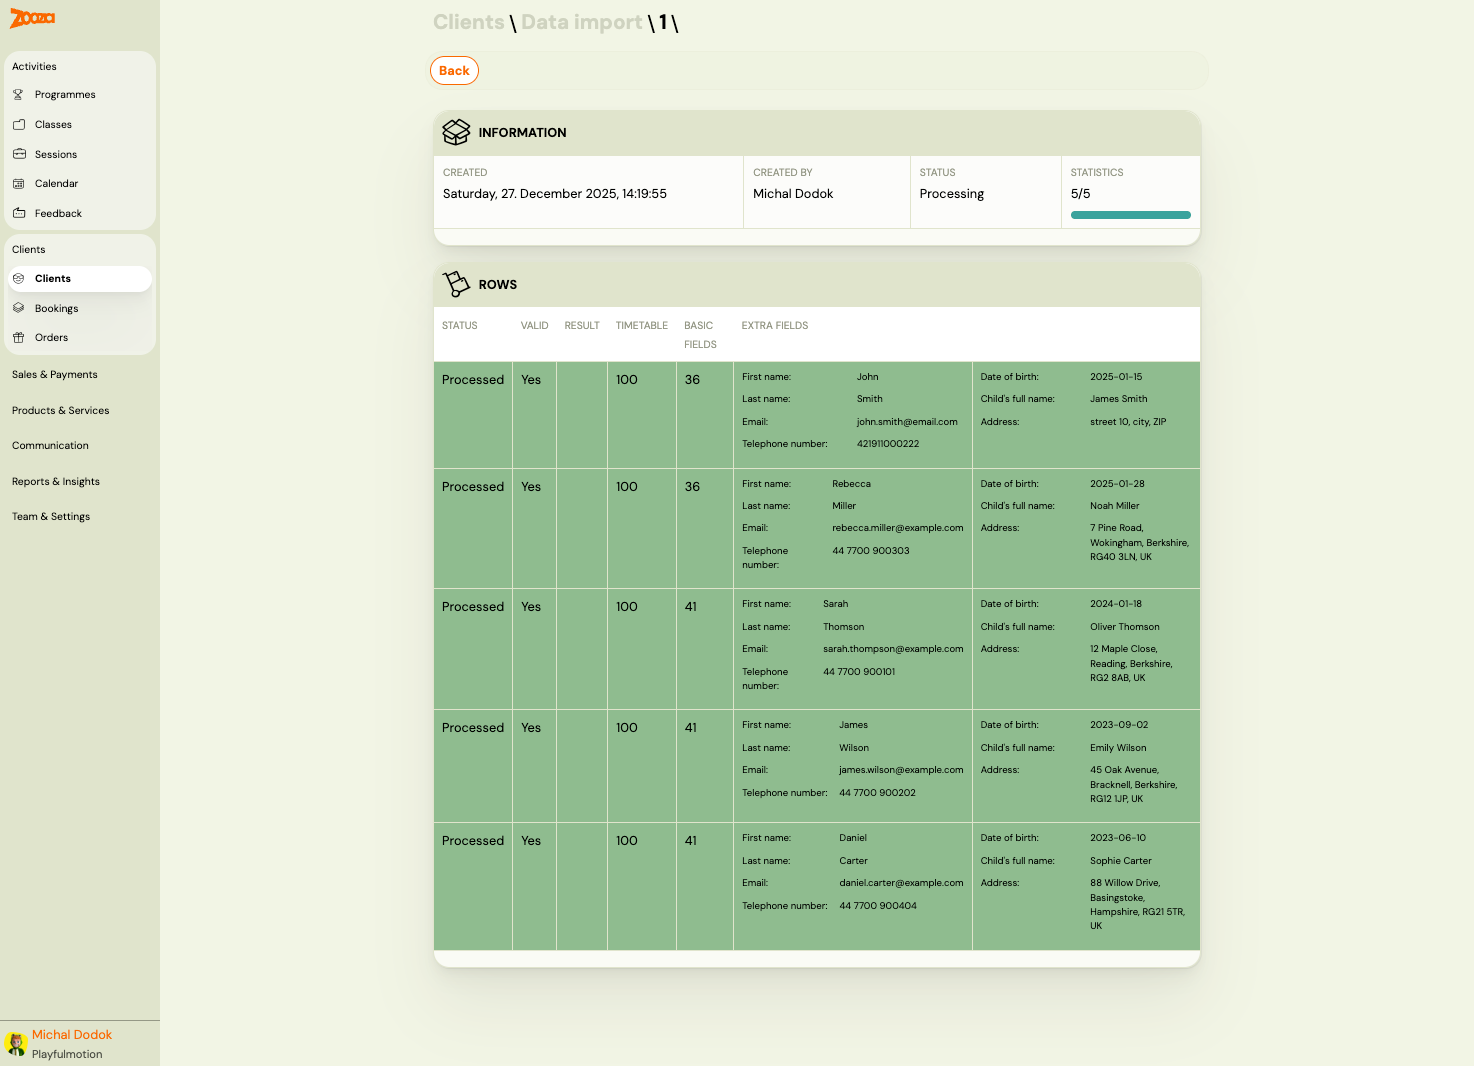Open the Communication menu section
Image resolution: width=1474 pixels, height=1066 pixels.
click(50, 446)
